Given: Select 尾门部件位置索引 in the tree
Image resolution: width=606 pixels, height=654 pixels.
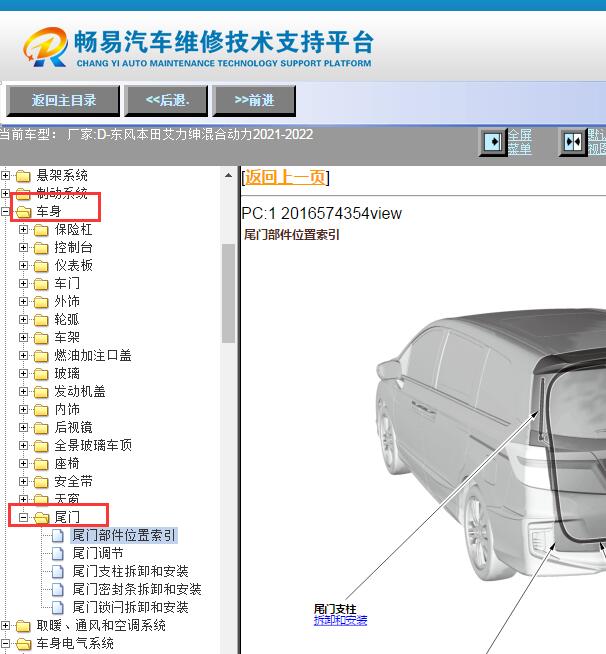Looking at the screenshot, I should click(x=124, y=535).
